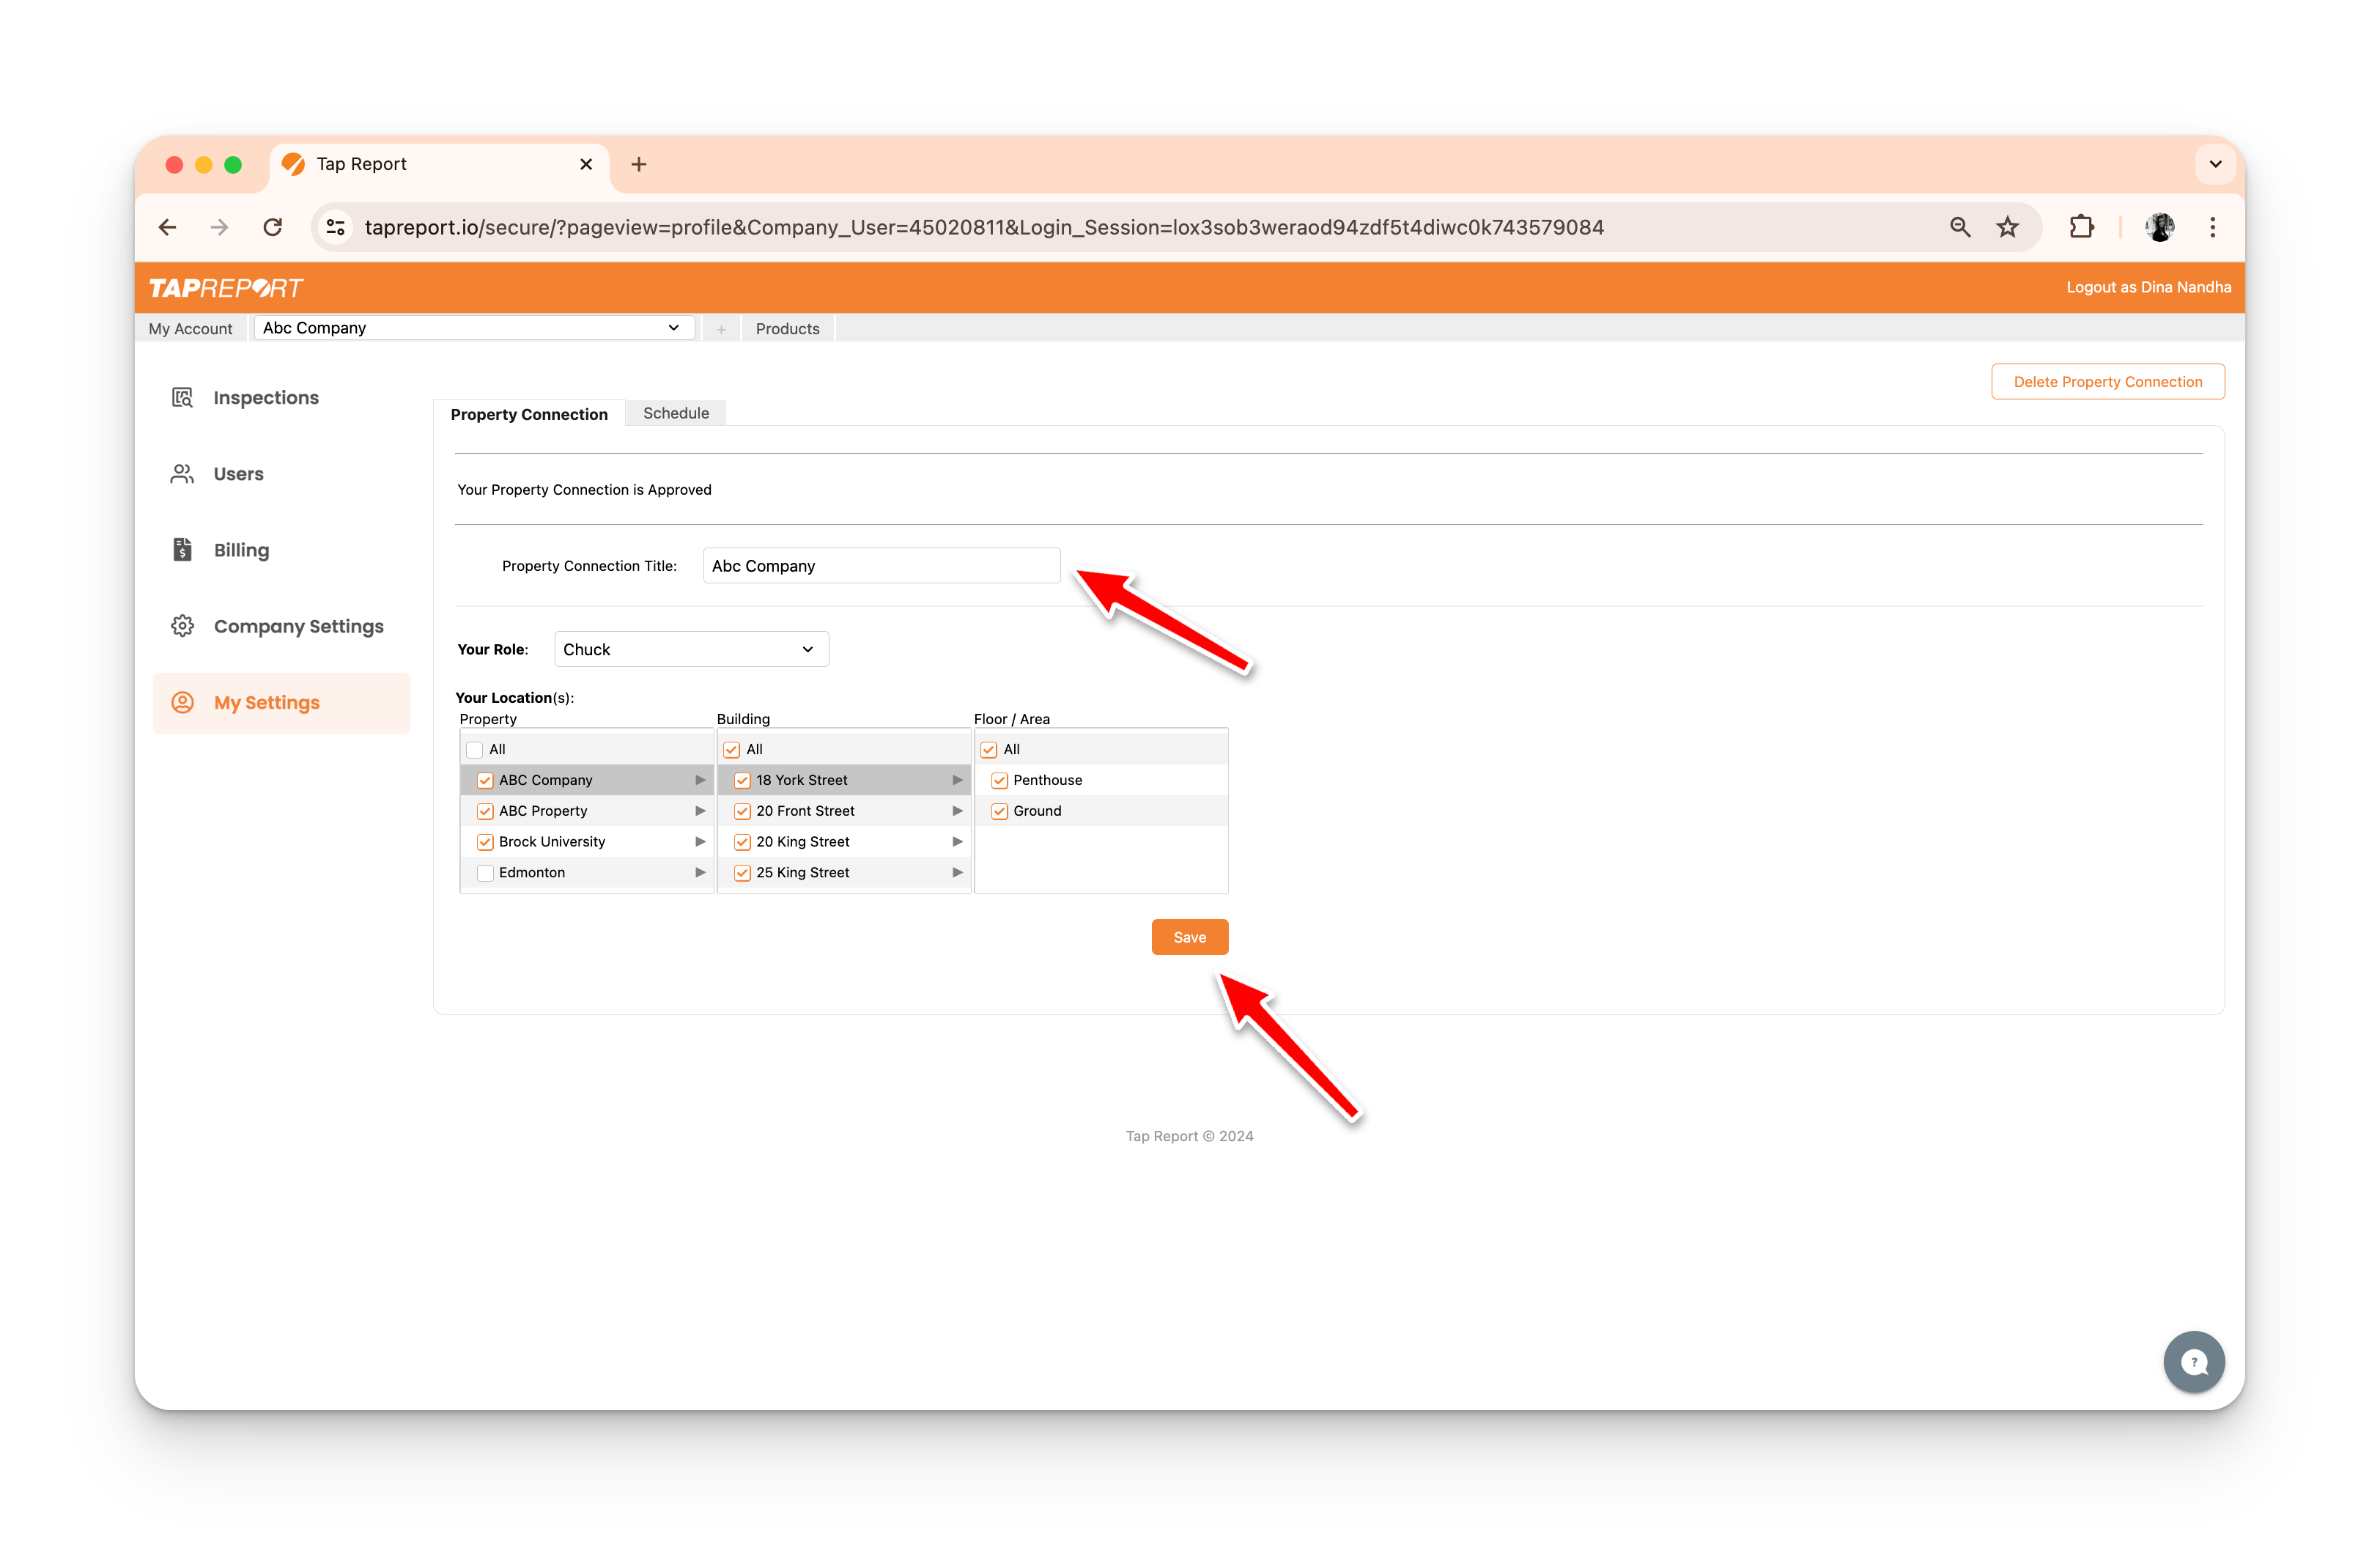Open the Products tab
The image size is (2380, 1545).
tap(787, 329)
